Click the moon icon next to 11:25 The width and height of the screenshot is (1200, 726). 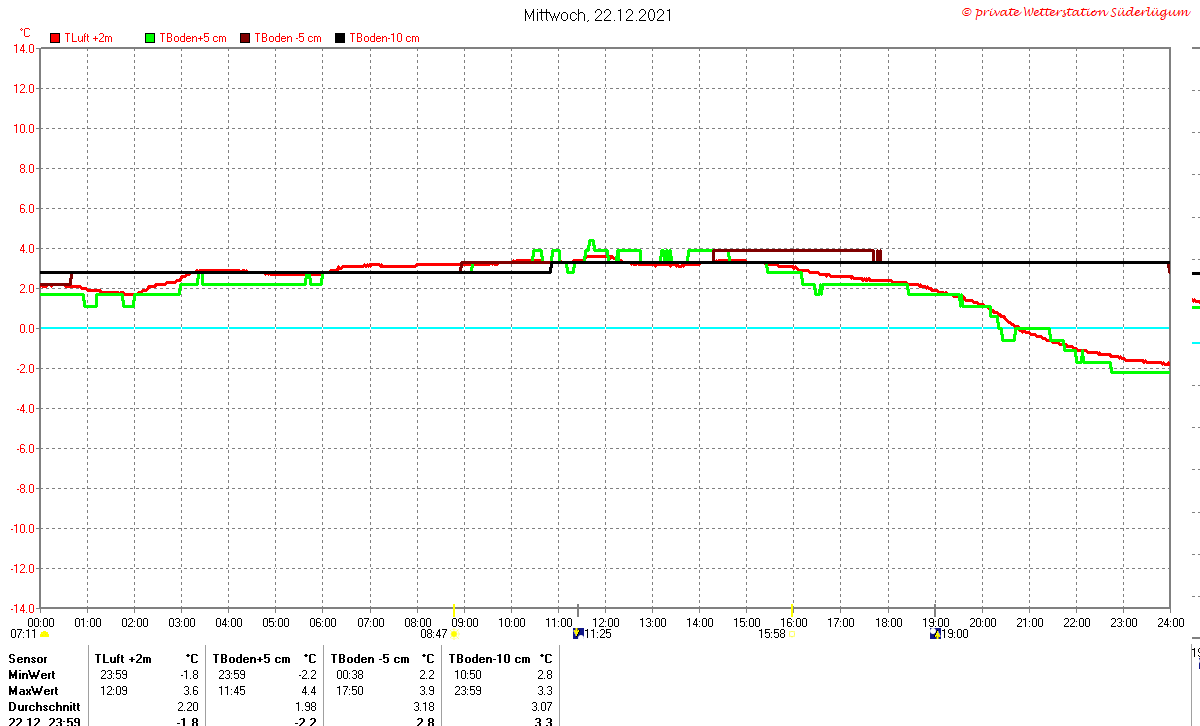[x=577, y=633]
